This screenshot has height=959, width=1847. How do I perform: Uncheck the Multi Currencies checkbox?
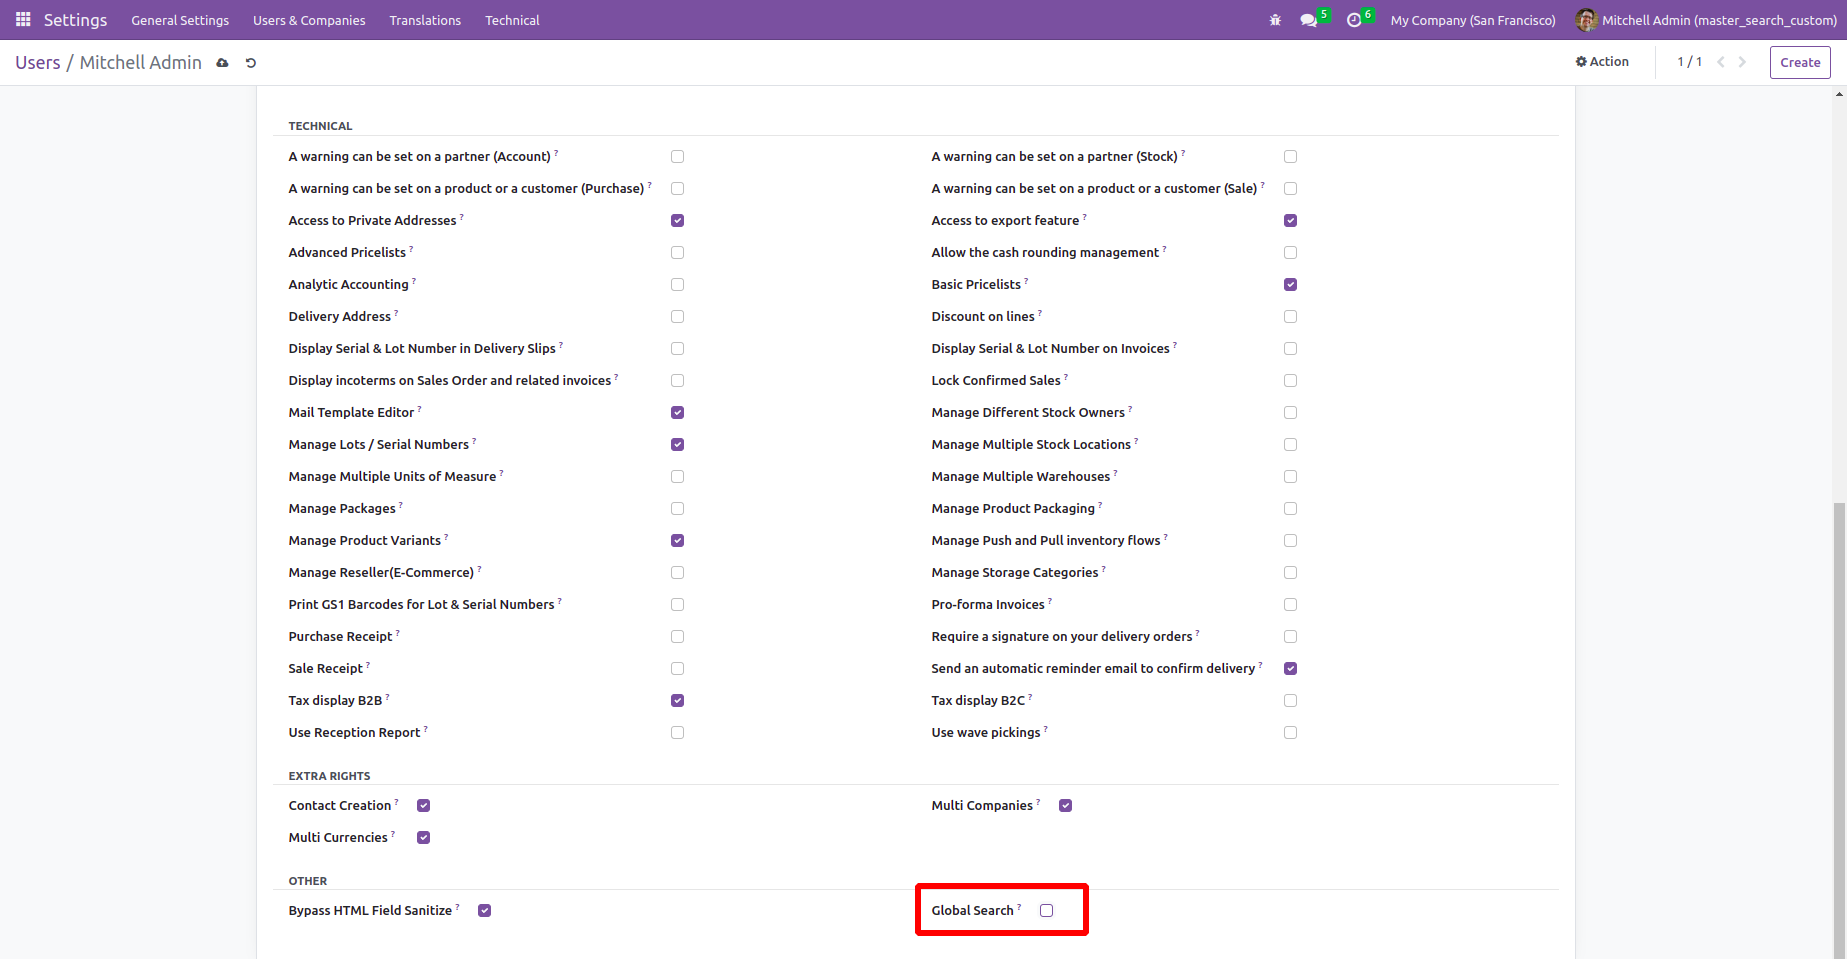pyautogui.click(x=423, y=837)
